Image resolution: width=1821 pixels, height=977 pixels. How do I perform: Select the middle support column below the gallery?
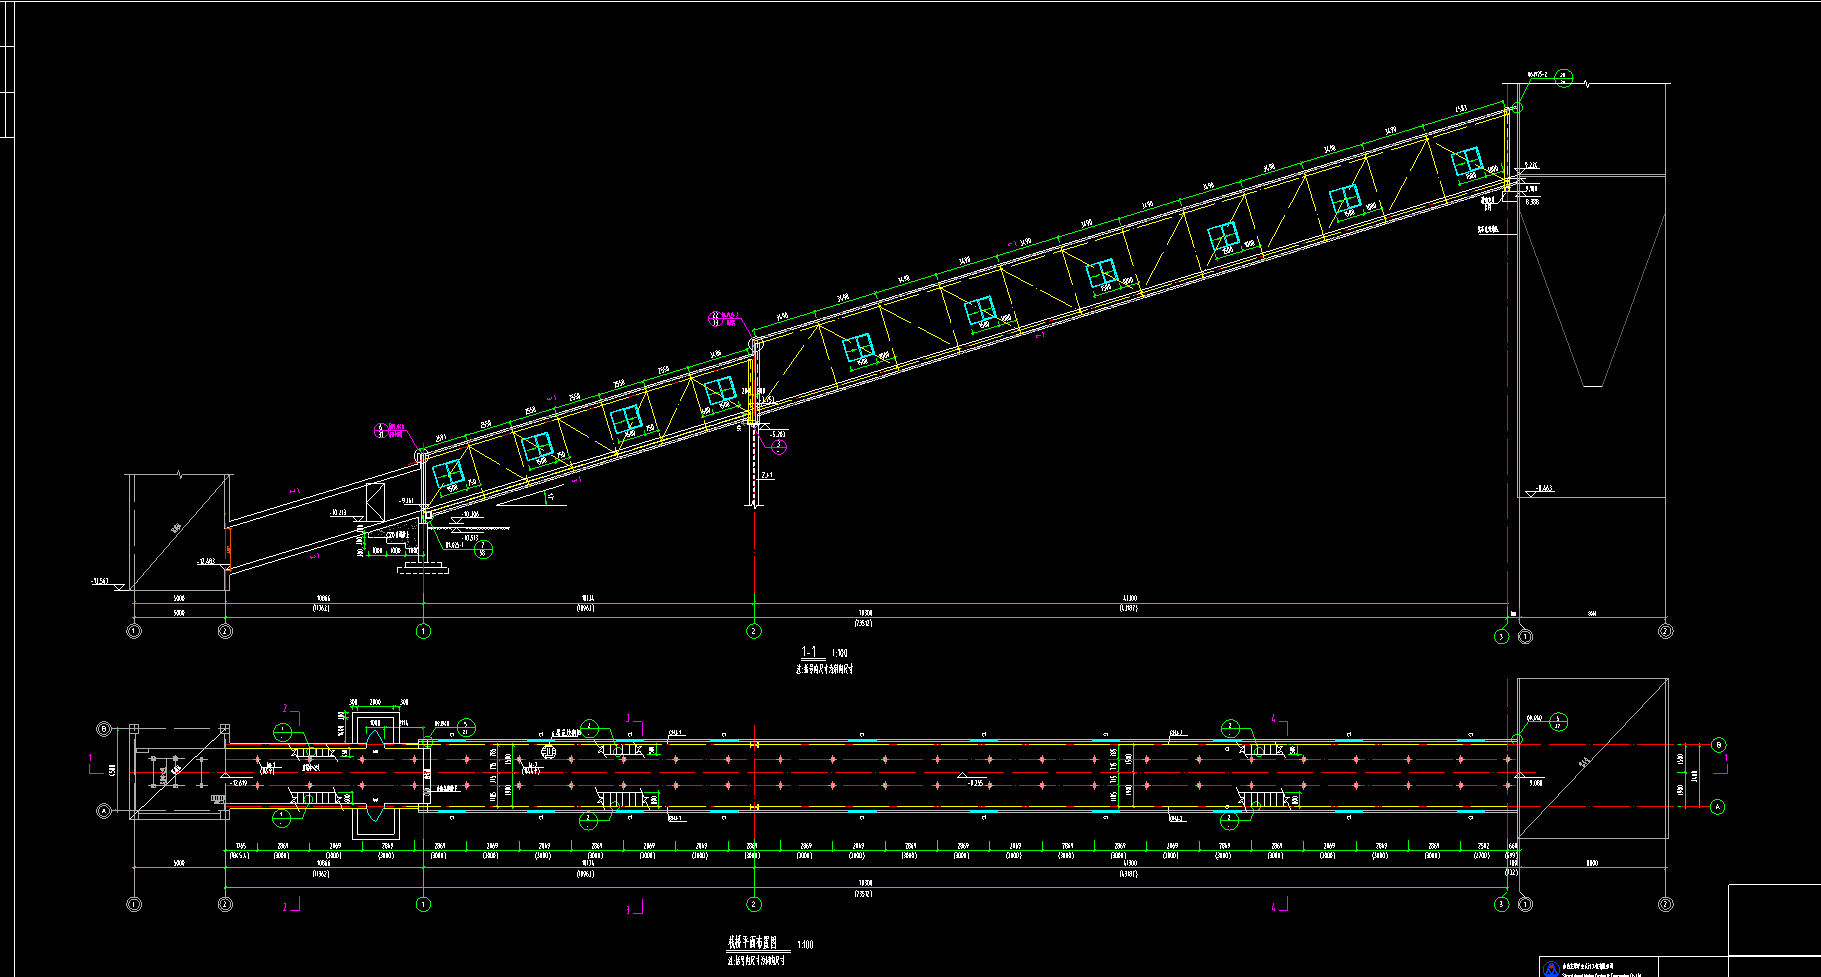coord(754,464)
